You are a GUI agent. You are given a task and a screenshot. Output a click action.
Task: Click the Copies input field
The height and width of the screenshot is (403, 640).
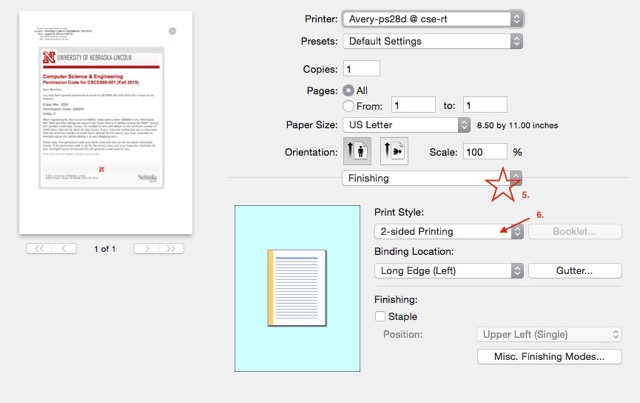(361, 69)
